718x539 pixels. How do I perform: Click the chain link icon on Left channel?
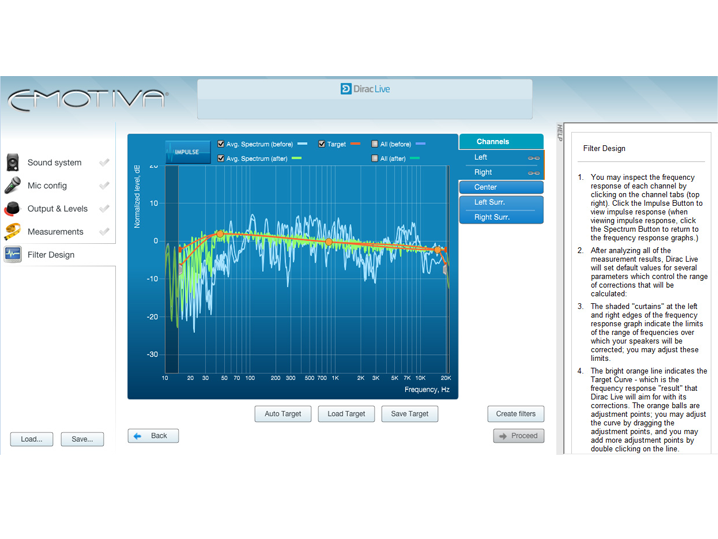[x=533, y=158]
